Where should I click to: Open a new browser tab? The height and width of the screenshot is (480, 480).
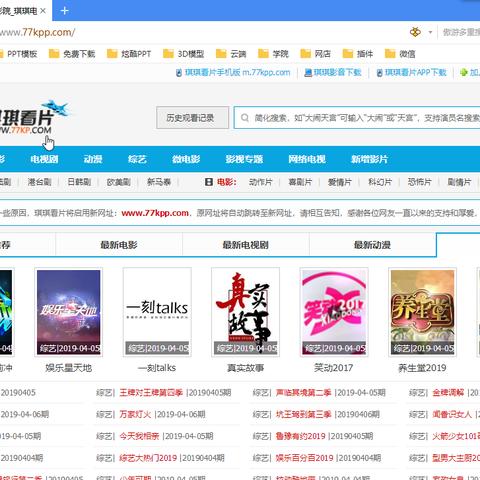tap(64, 11)
